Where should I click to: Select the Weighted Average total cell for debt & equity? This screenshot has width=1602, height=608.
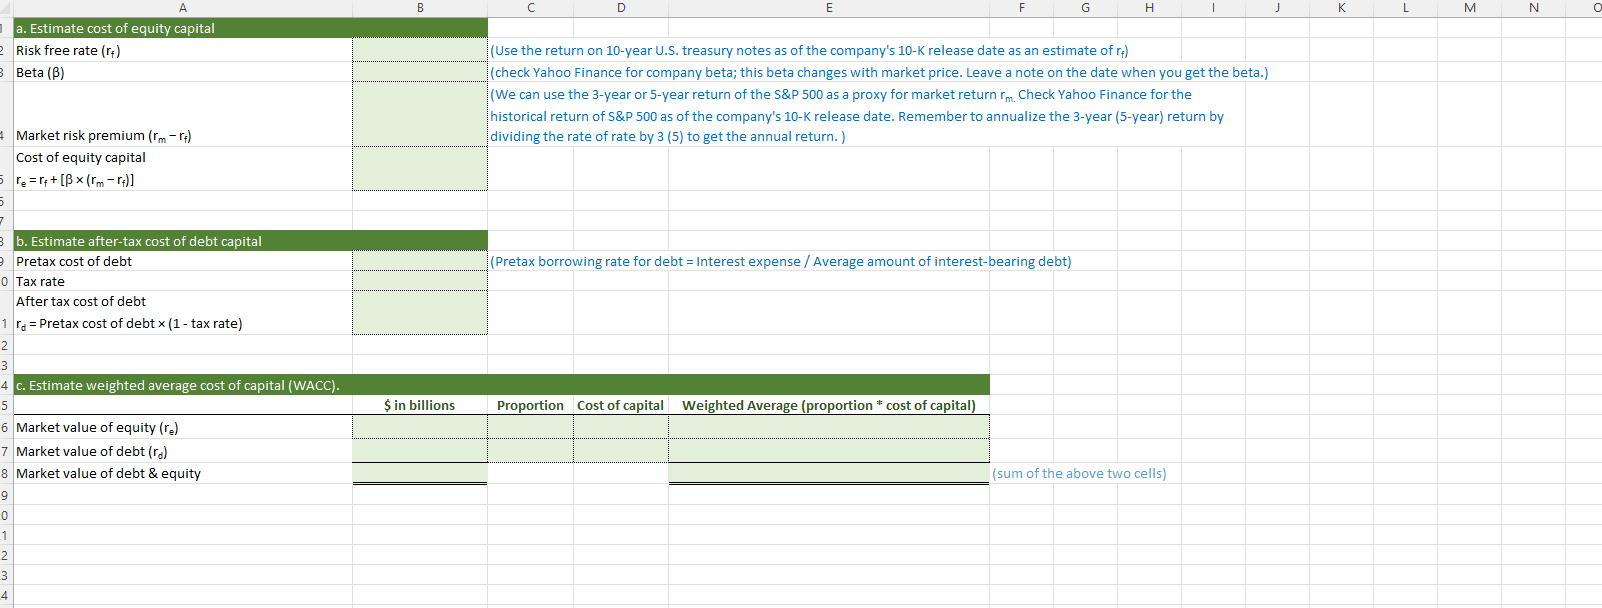click(829, 473)
